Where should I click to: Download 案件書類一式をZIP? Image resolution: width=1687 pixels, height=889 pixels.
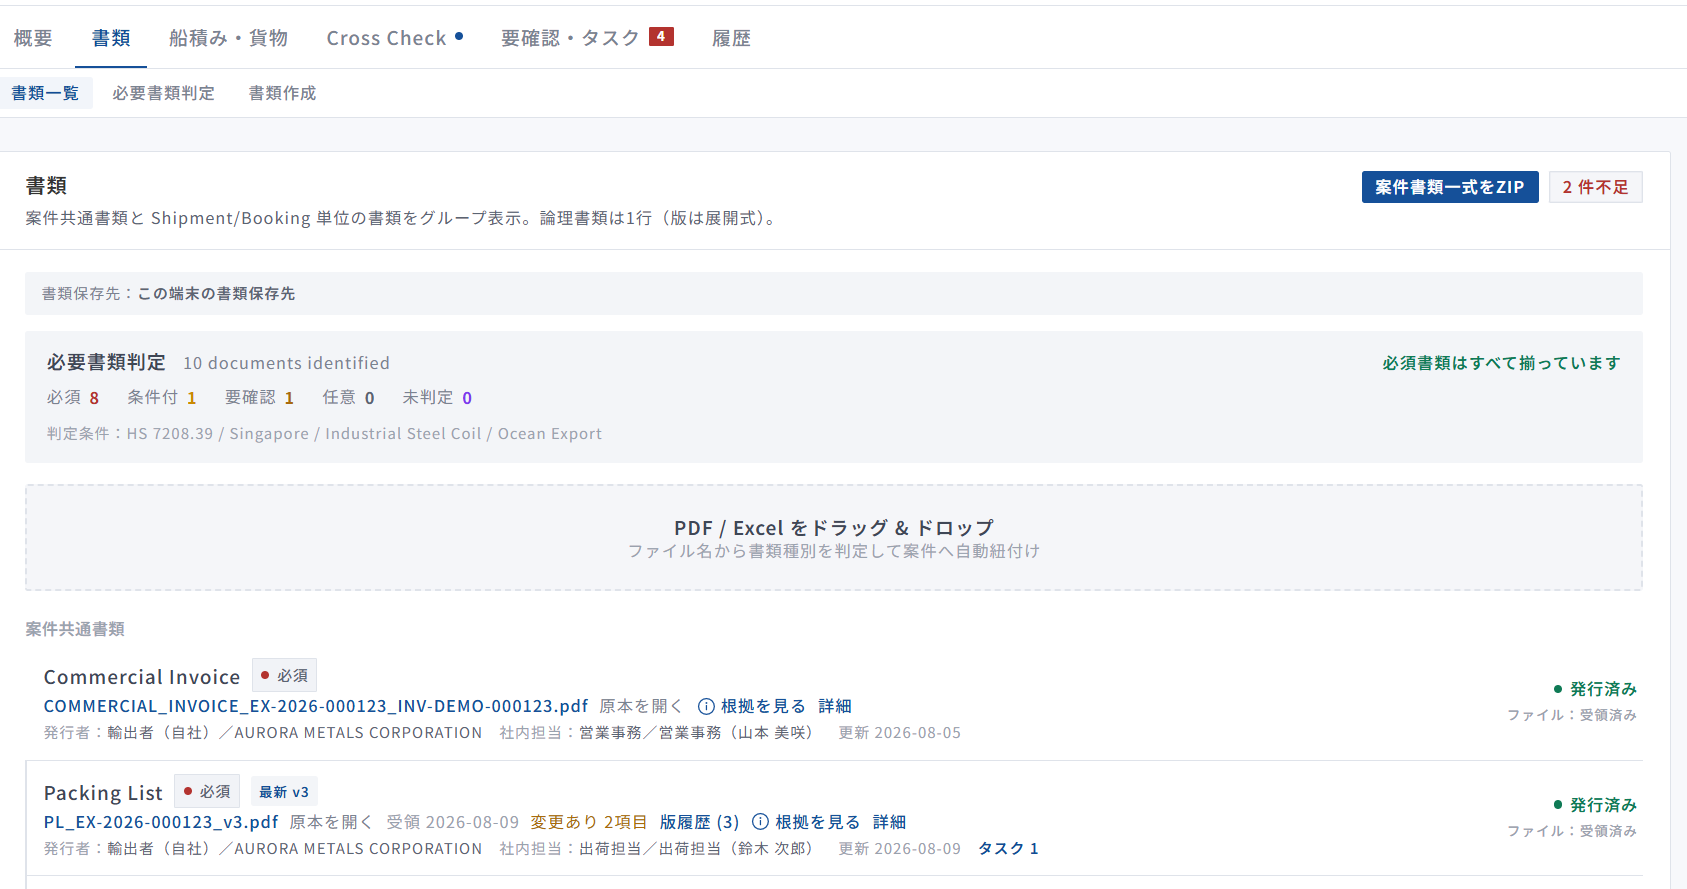1450,187
